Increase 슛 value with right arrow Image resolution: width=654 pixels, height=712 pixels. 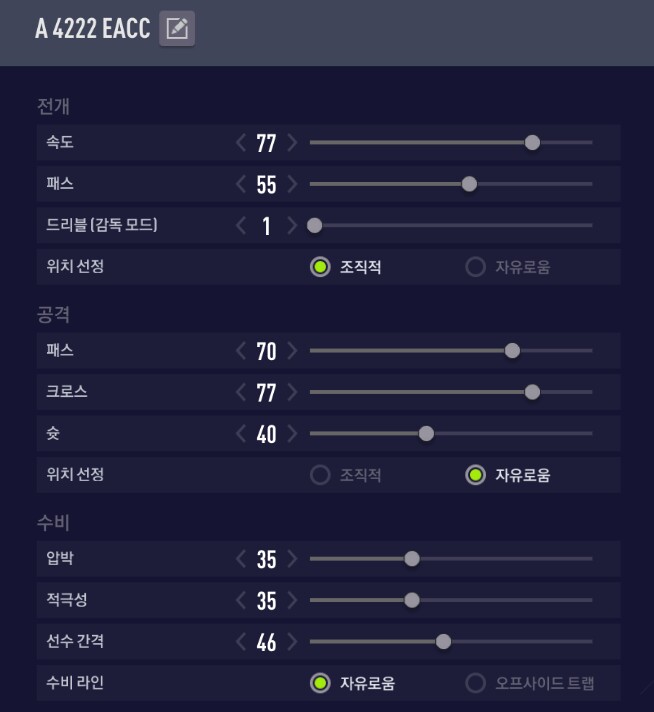[x=292, y=434]
